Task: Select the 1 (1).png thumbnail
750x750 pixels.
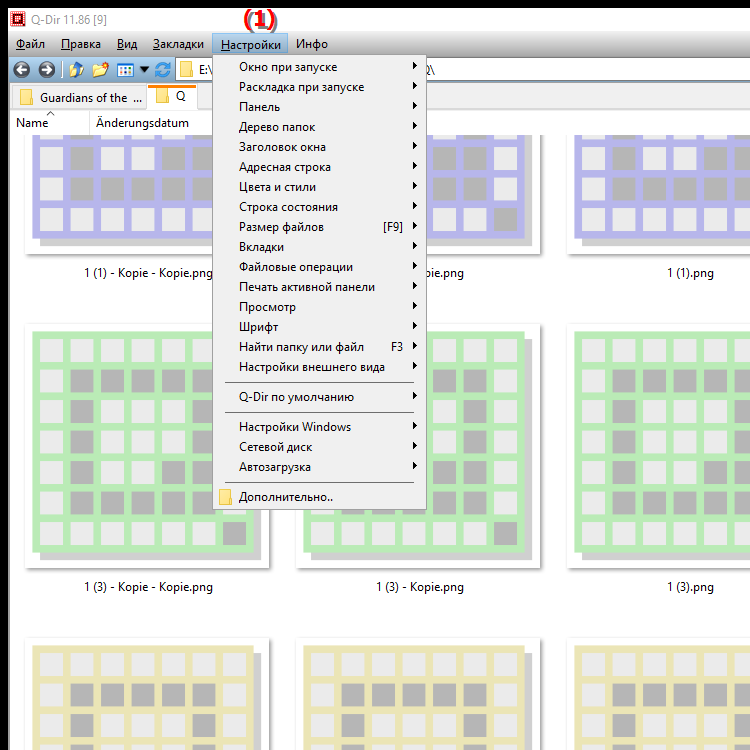Action: pyautogui.click(x=658, y=194)
